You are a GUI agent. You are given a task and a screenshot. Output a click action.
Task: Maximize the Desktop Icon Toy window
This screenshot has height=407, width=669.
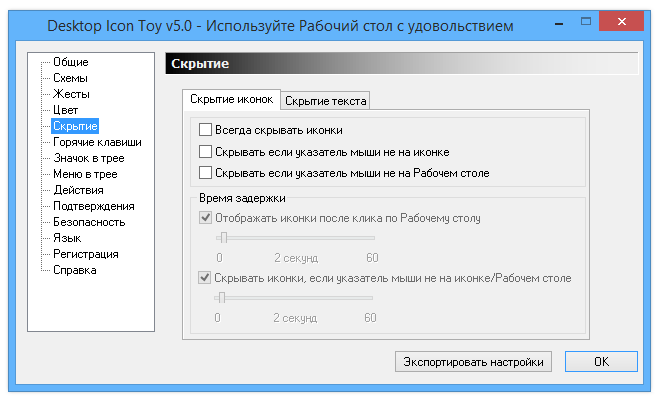[x=586, y=21]
